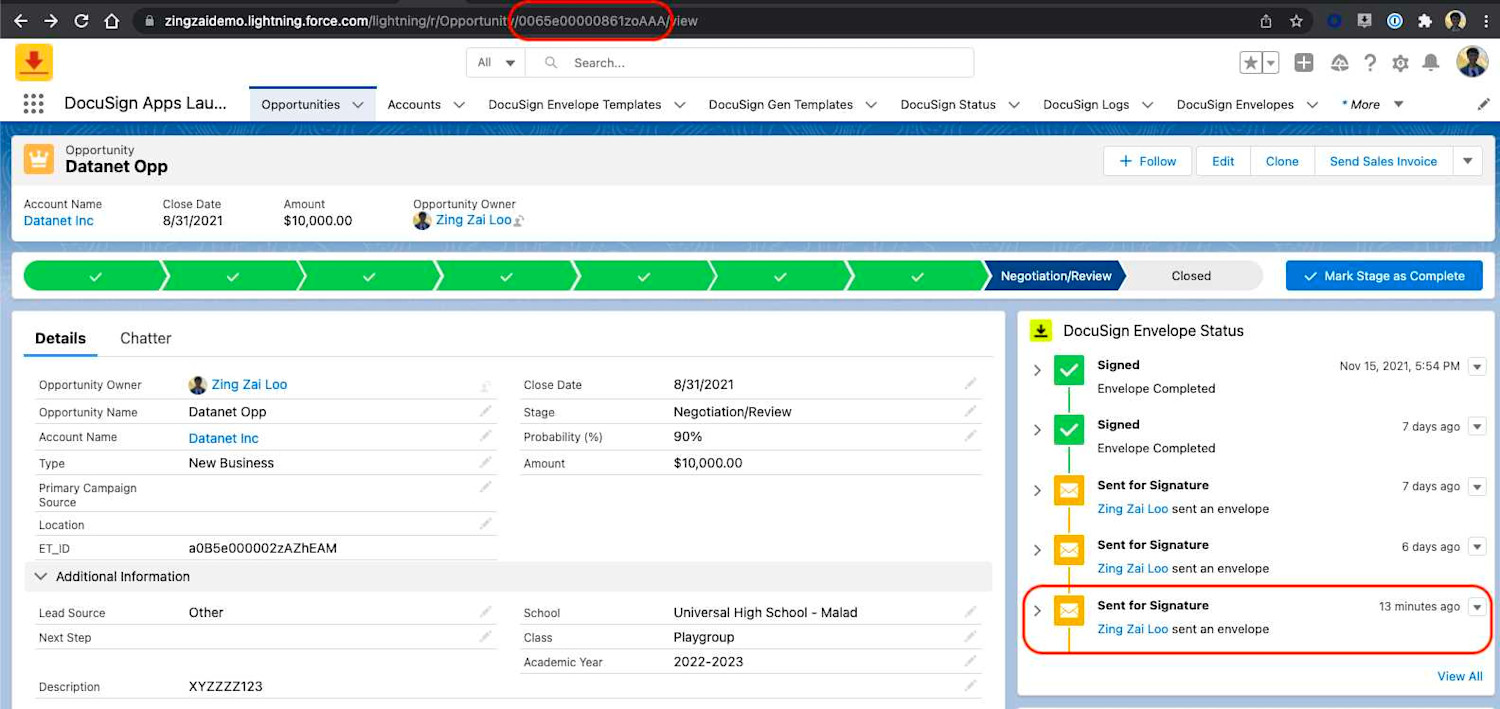Collapse the Additional Information section
The image size is (1500, 709).
pyautogui.click(x=40, y=576)
